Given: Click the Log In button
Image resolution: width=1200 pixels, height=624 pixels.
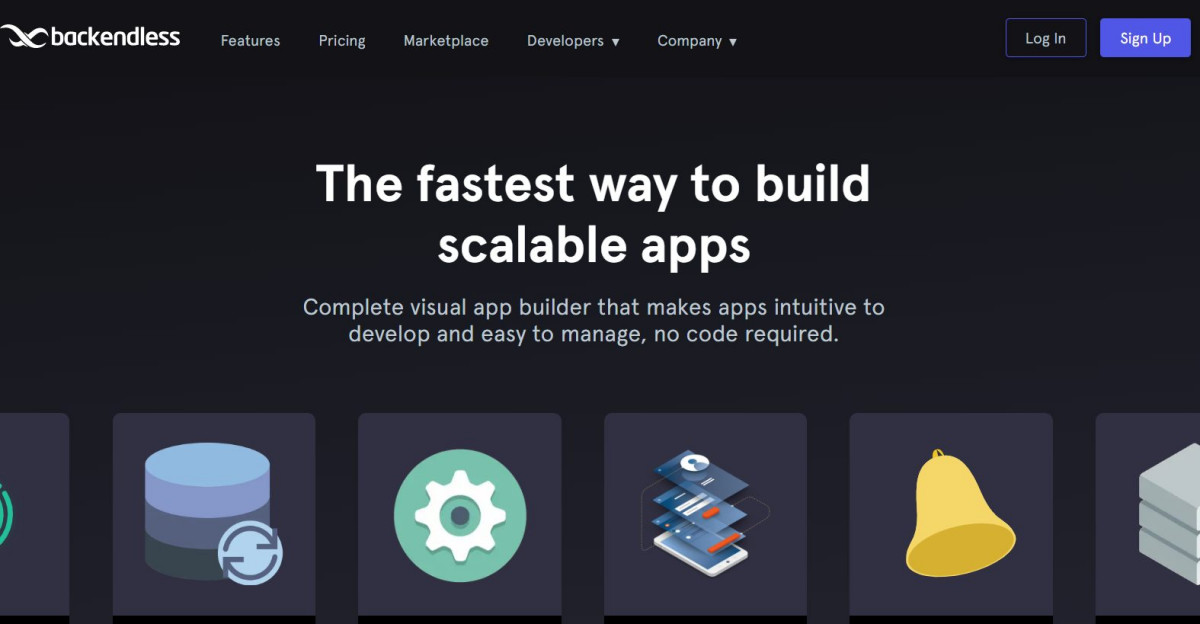Looking at the screenshot, I should (1045, 37).
